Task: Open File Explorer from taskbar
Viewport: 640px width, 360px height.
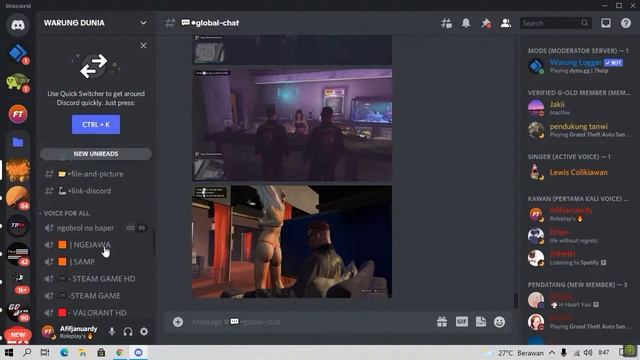Action: tap(82, 353)
